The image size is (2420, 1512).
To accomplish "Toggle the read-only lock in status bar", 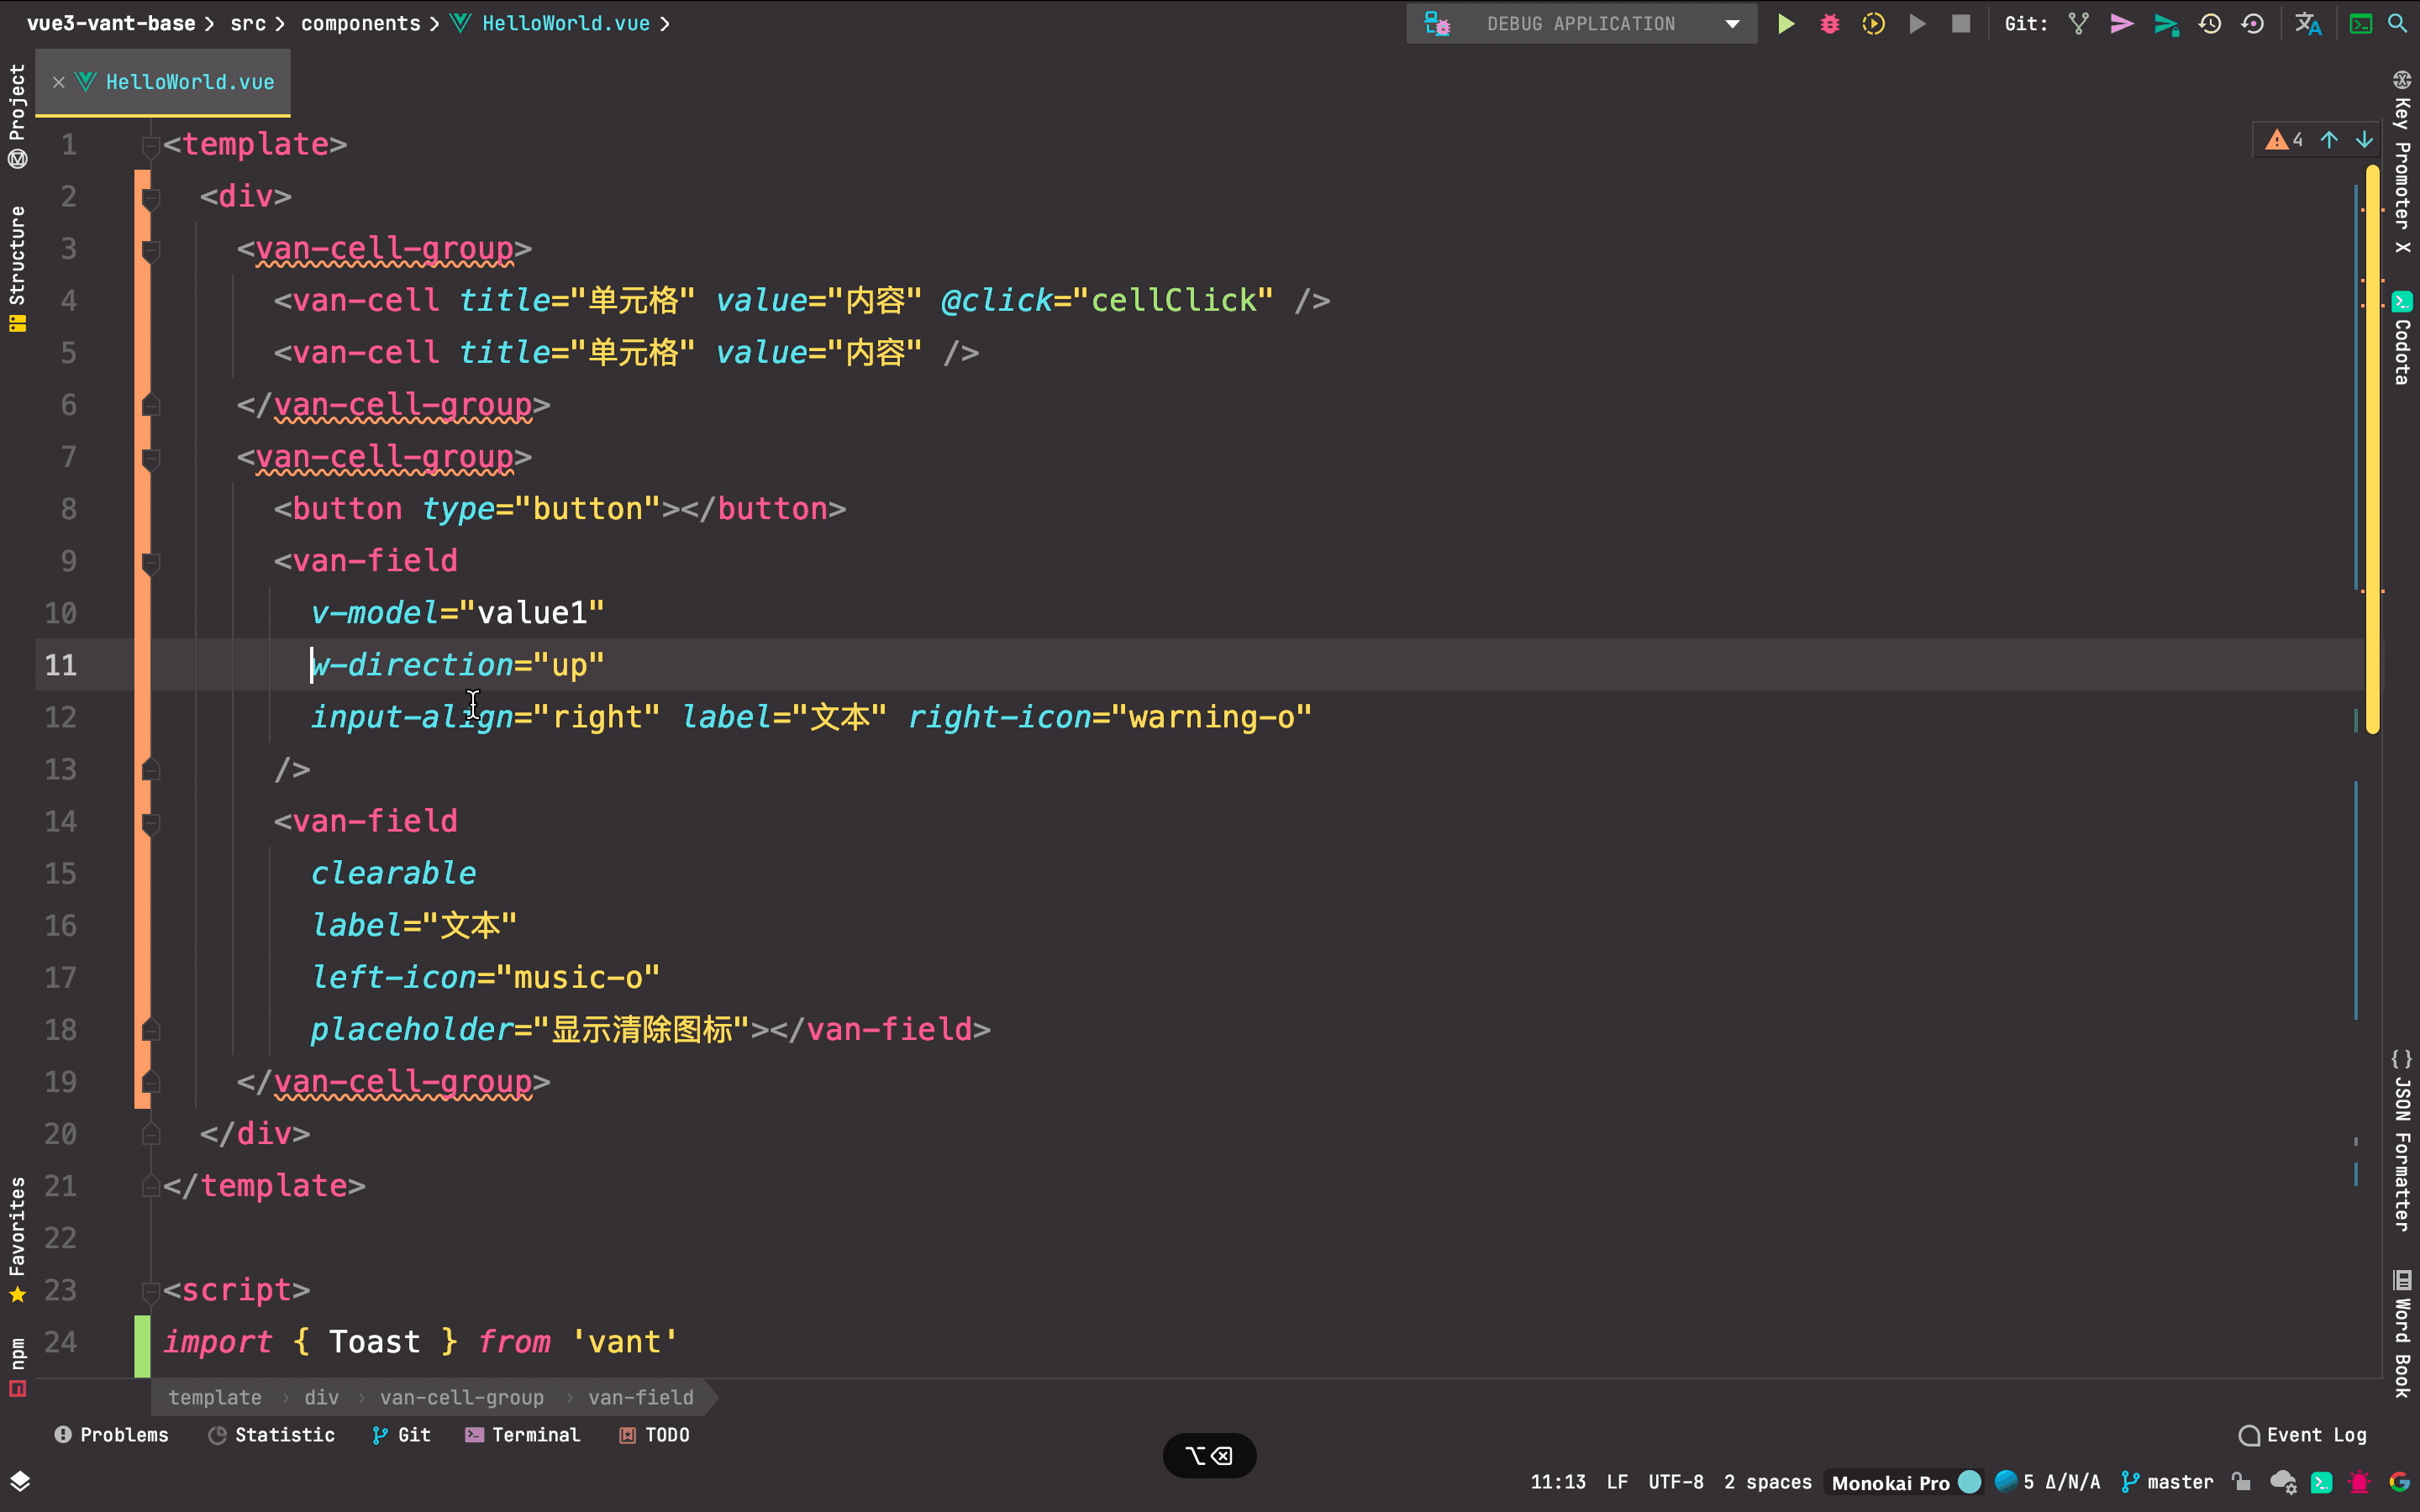I will click(x=2241, y=1482).
